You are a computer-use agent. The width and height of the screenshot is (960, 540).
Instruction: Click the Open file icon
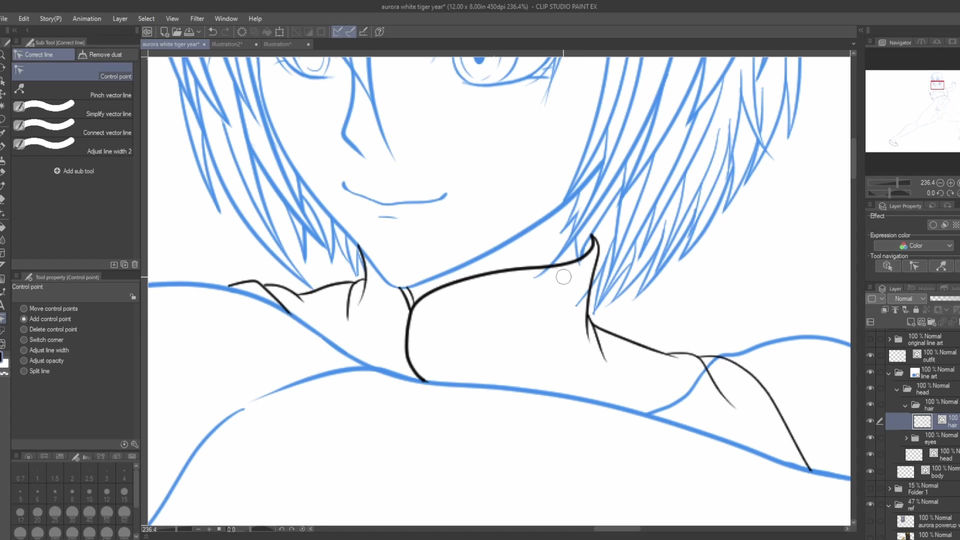coord(176,32)
